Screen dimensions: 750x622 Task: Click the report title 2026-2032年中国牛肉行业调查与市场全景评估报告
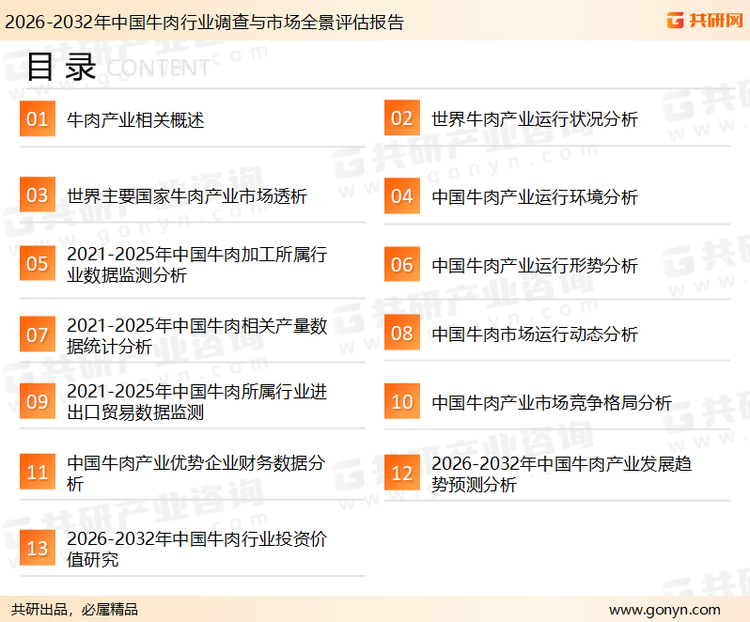205,22
